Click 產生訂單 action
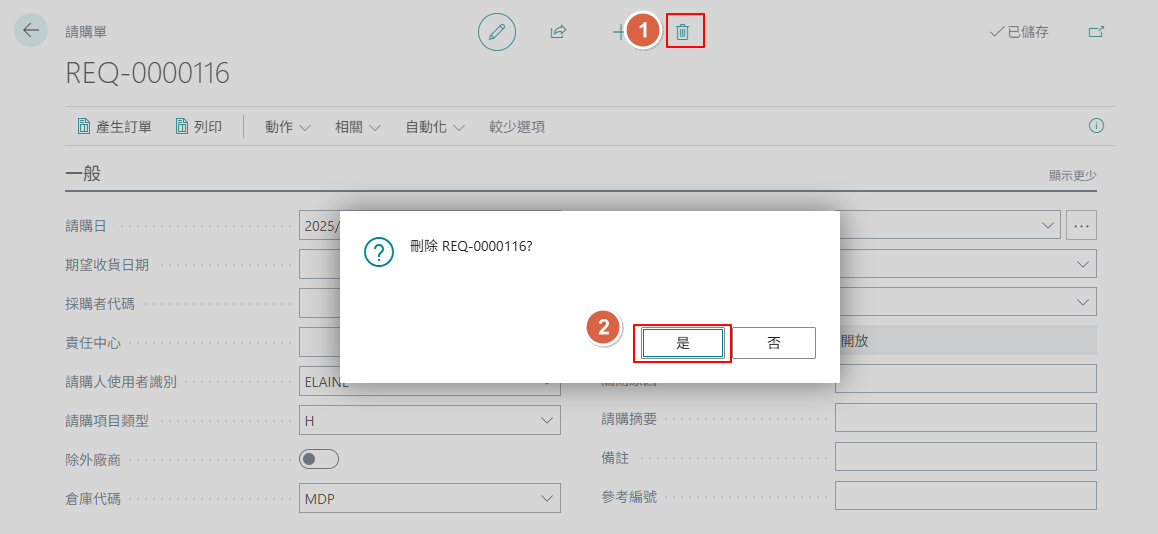Screen dimensions: 1158x534 (x=114, y=126)
